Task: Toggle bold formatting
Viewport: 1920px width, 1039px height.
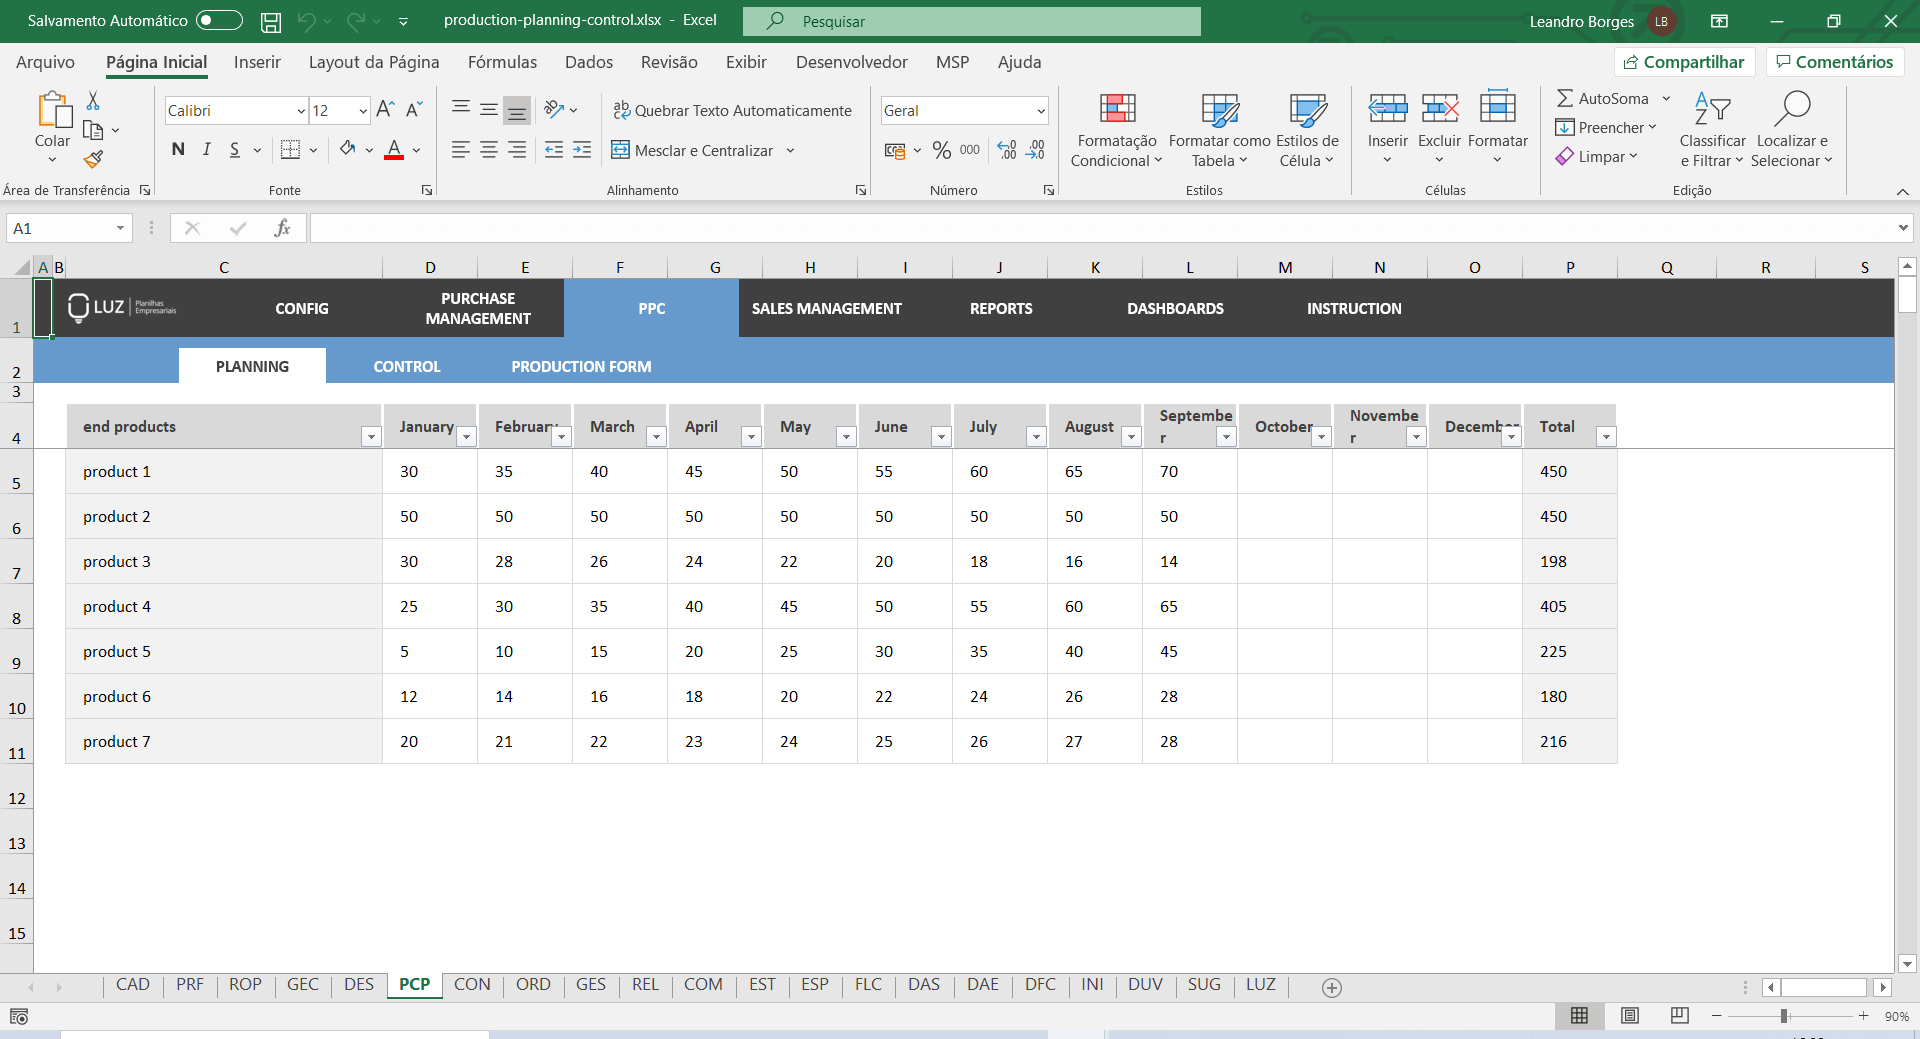Action: pos(178,149)
